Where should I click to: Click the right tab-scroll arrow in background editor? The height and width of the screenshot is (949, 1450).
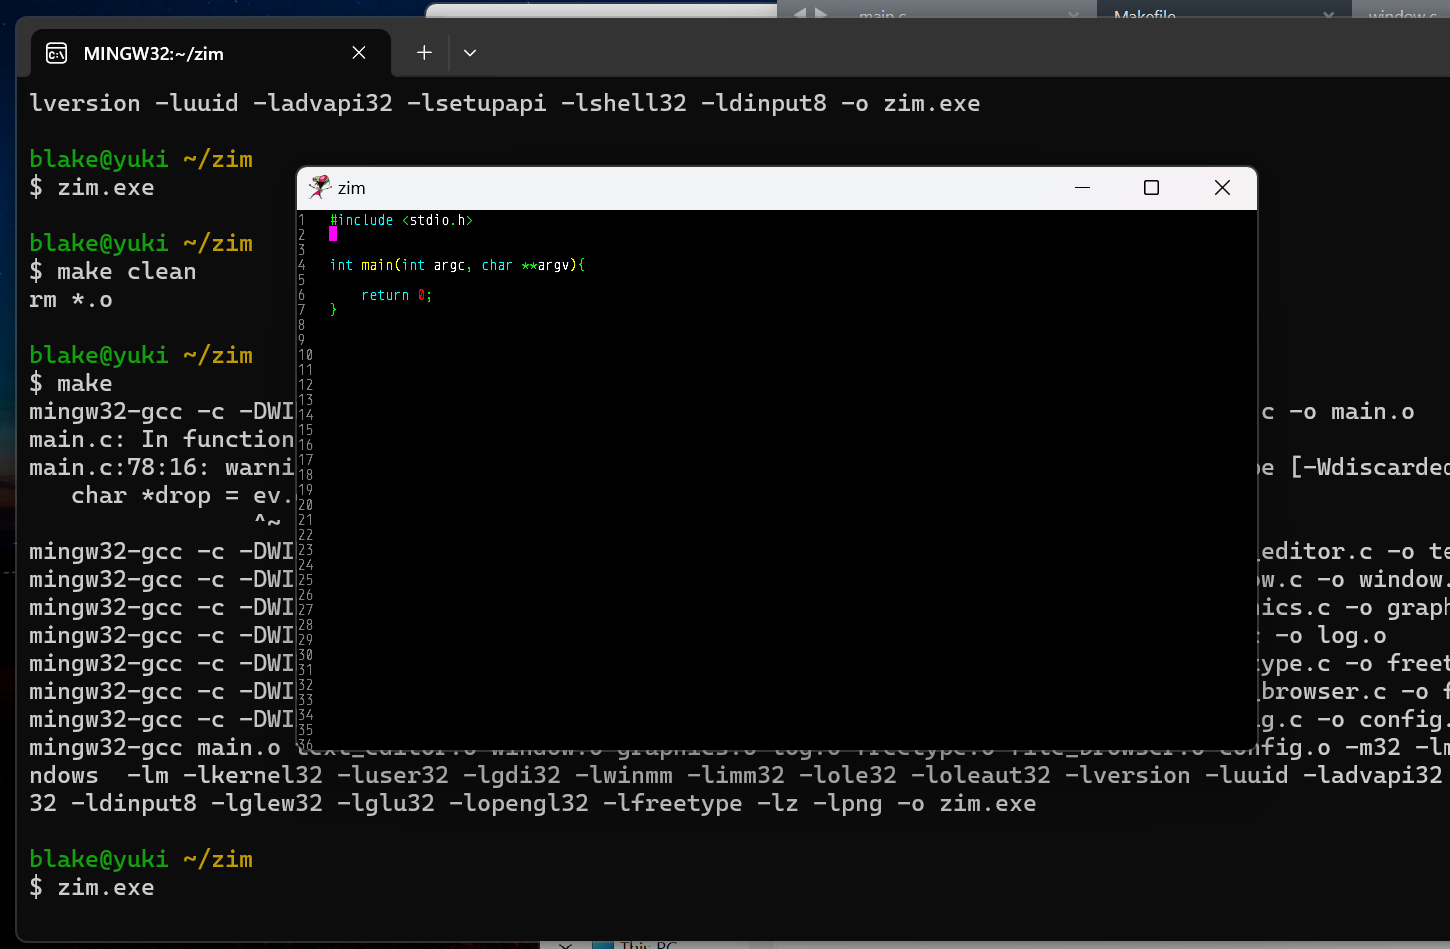(x=821, y=13)
